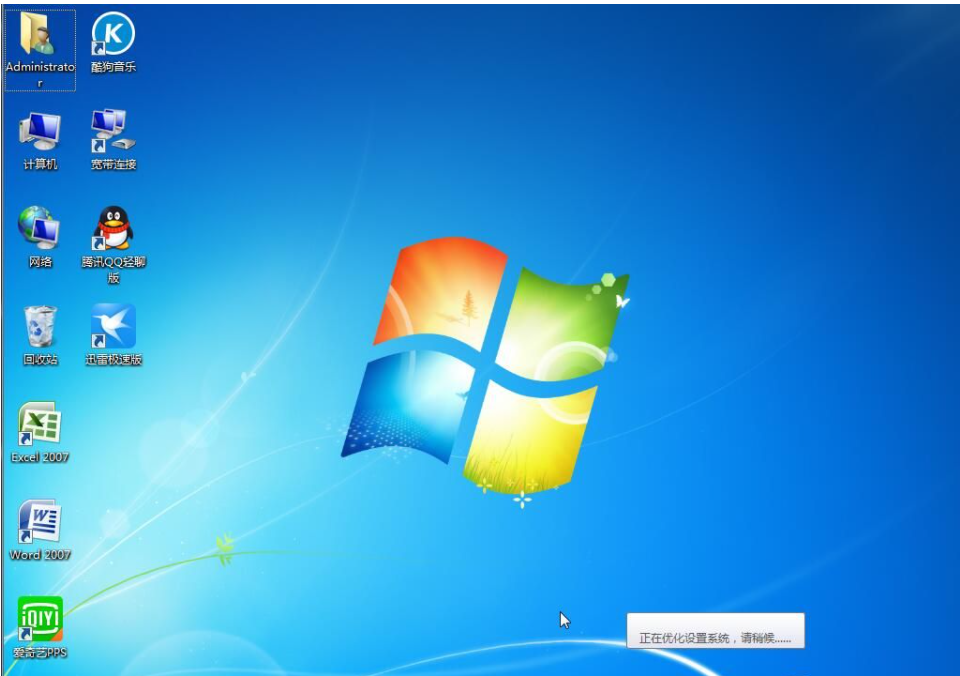Viewport: 960px width, 676px height.
Task: Select the 网络 (Network) globe icon
Action: tap(40, 228)
